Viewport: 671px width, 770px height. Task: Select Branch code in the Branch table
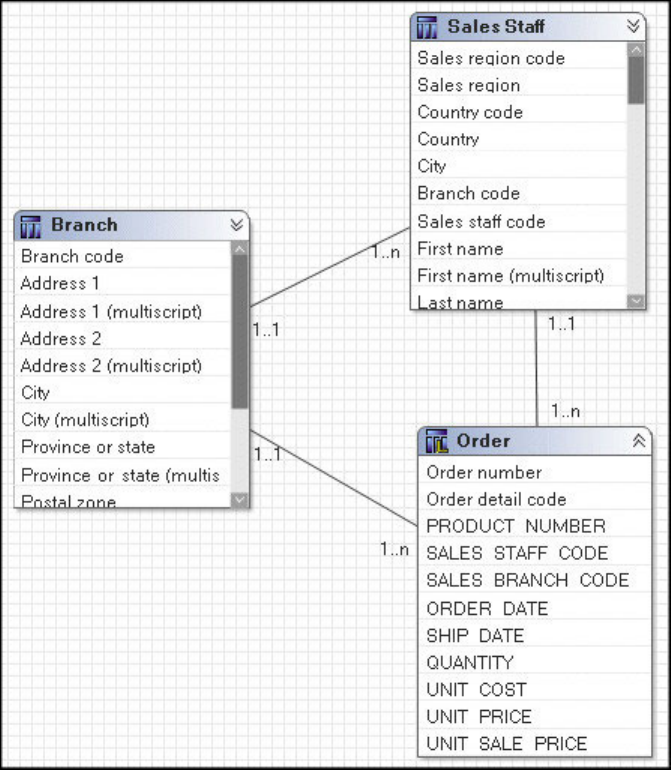click(x=72, y=256)
